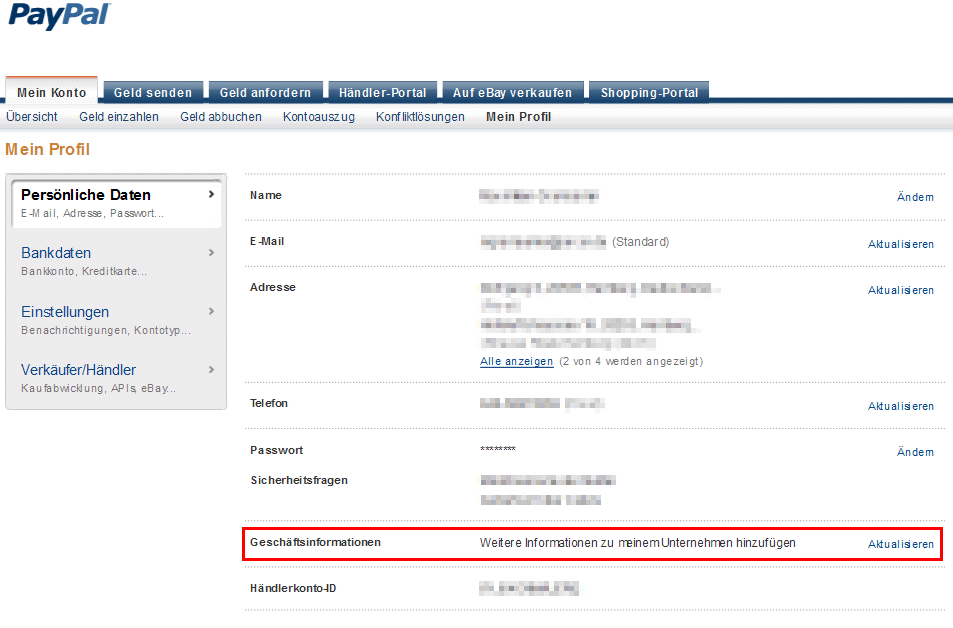953x628 pixels.
Task: Click the Passwort label
Action: [x=277, y=450]
